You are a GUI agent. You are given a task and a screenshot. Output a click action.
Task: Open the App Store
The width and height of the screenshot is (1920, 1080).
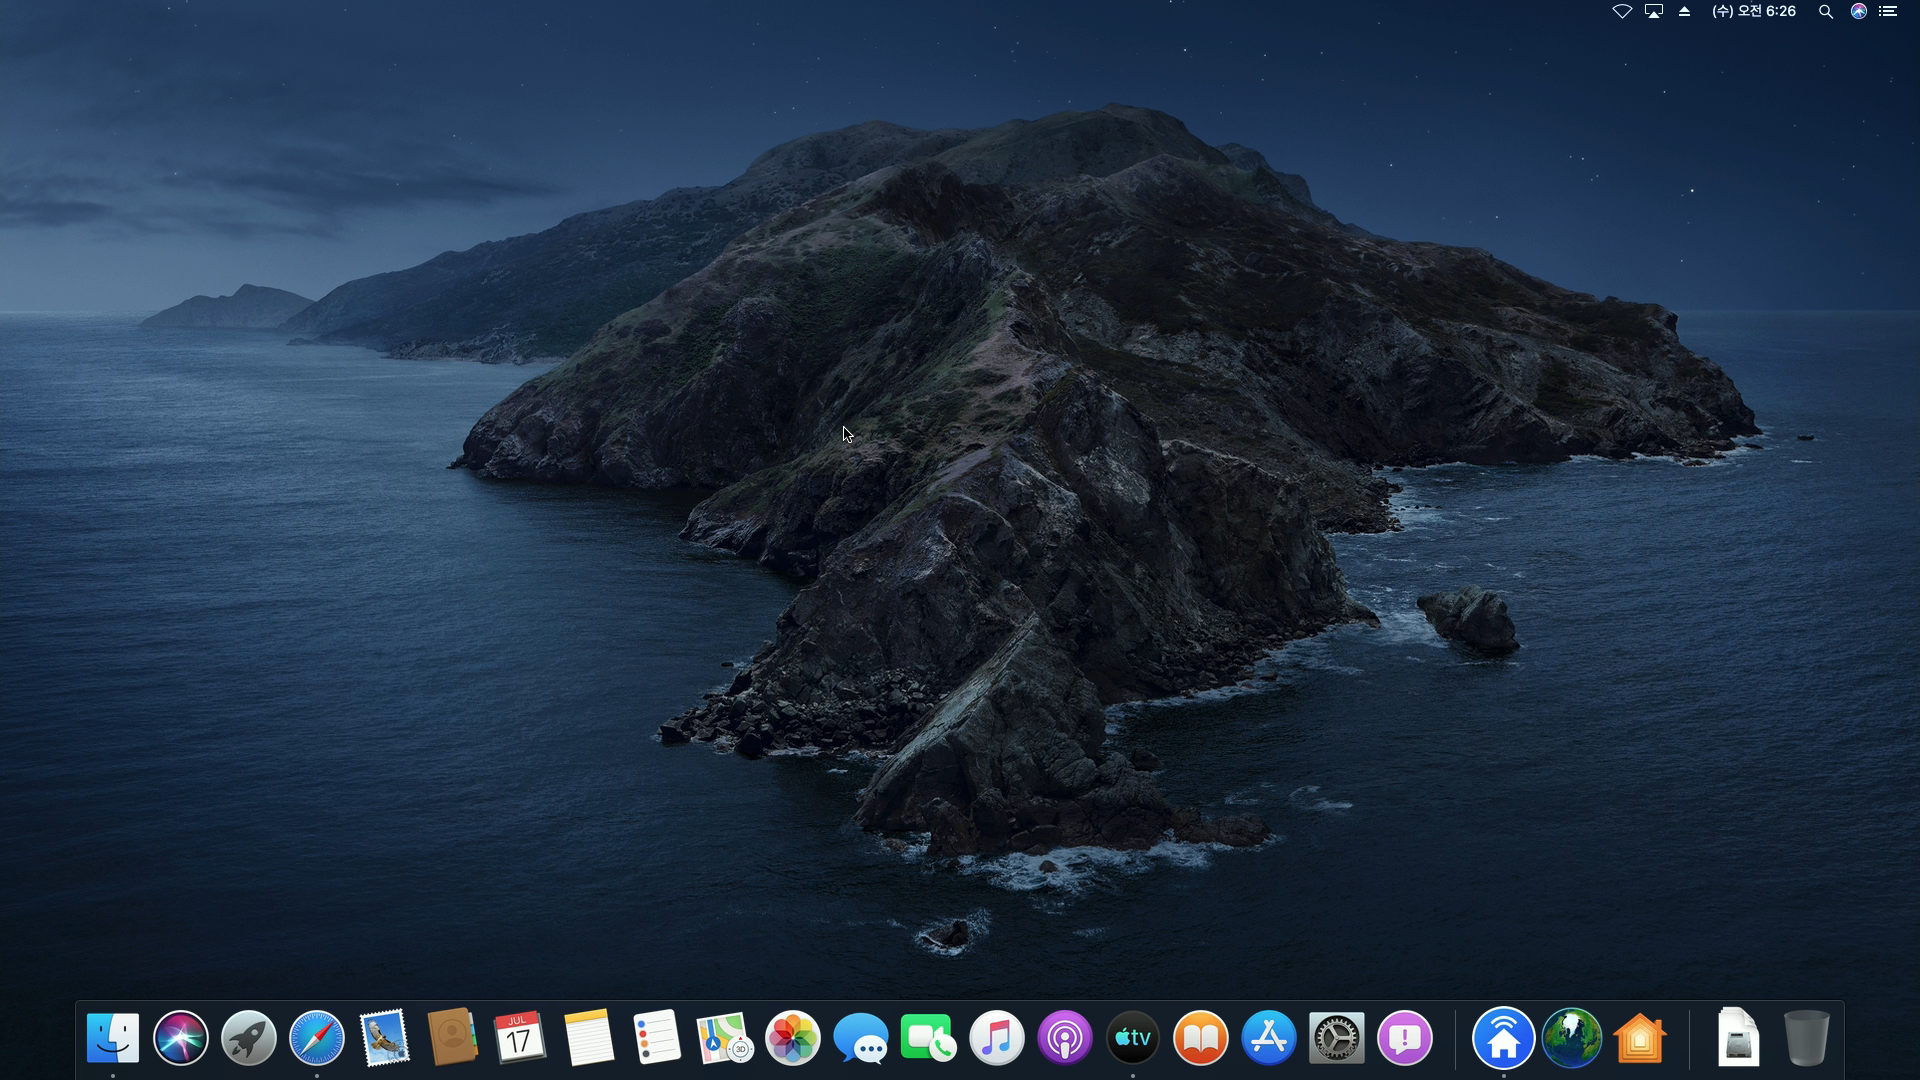coord(1269,1038)
